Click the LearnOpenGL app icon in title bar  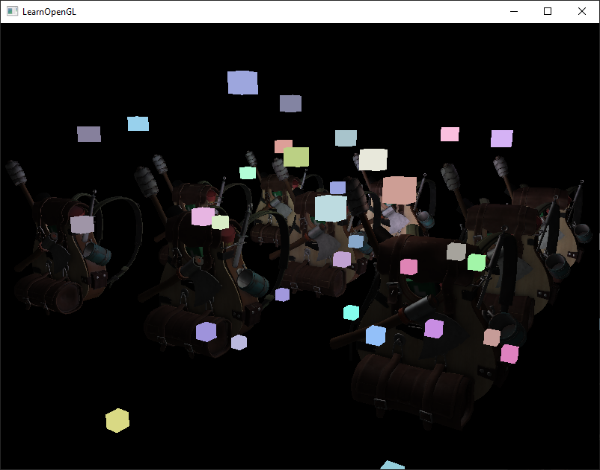[x=11, y=11]
